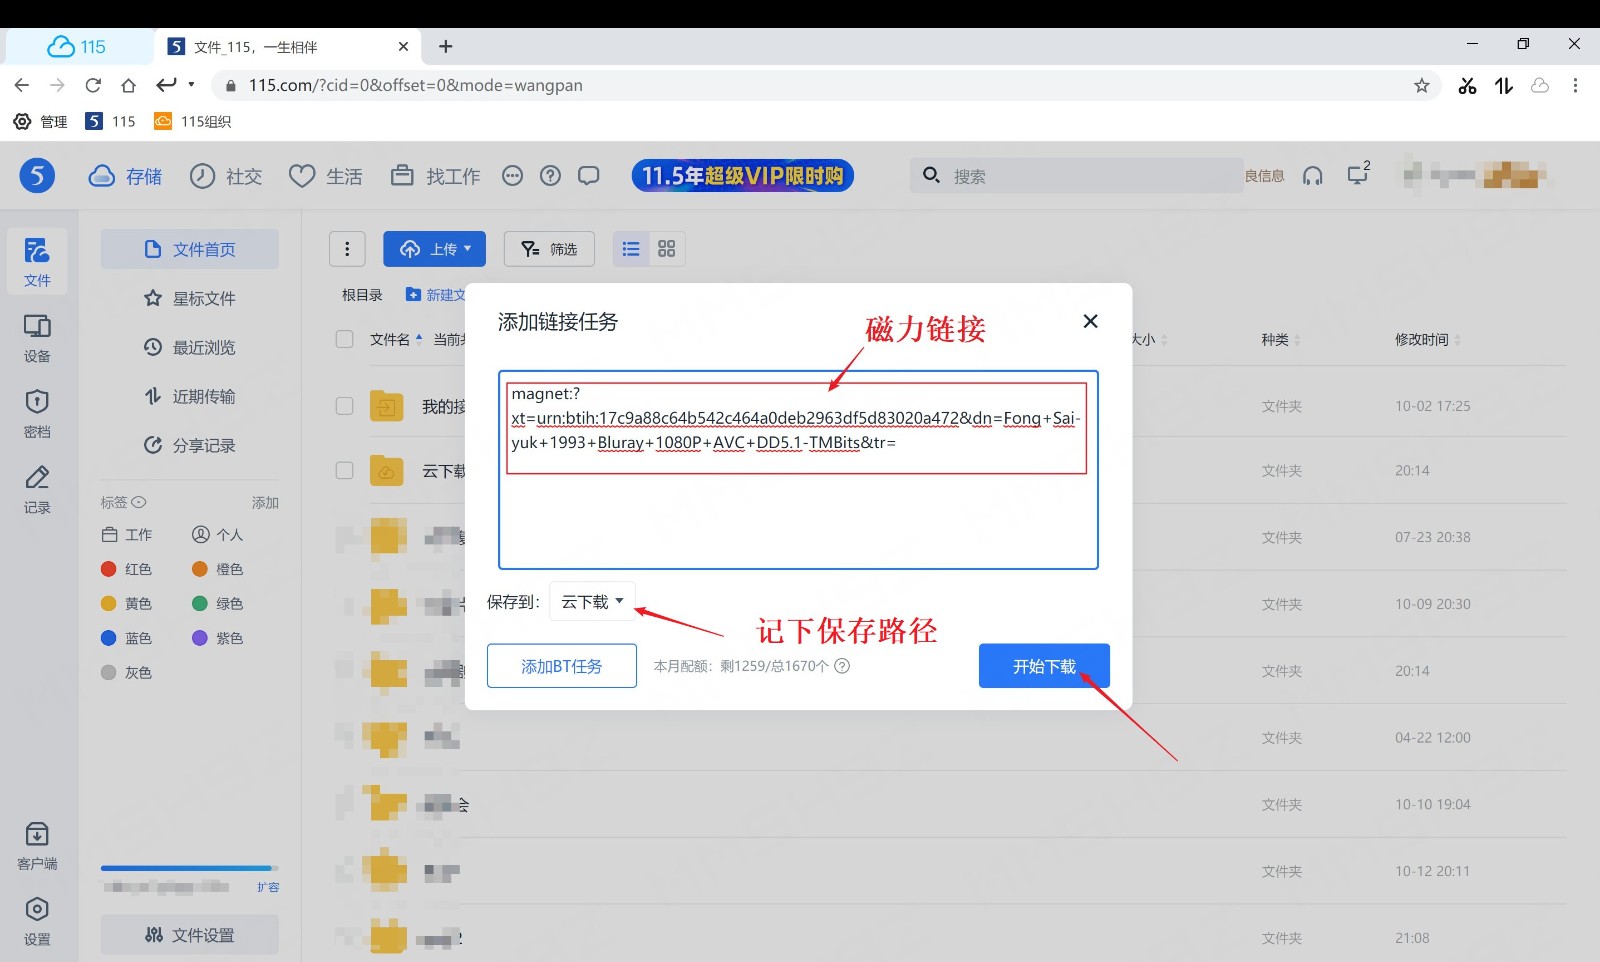Click the headphone customer service icon

pyautogui.click(x=1312, y=176)
